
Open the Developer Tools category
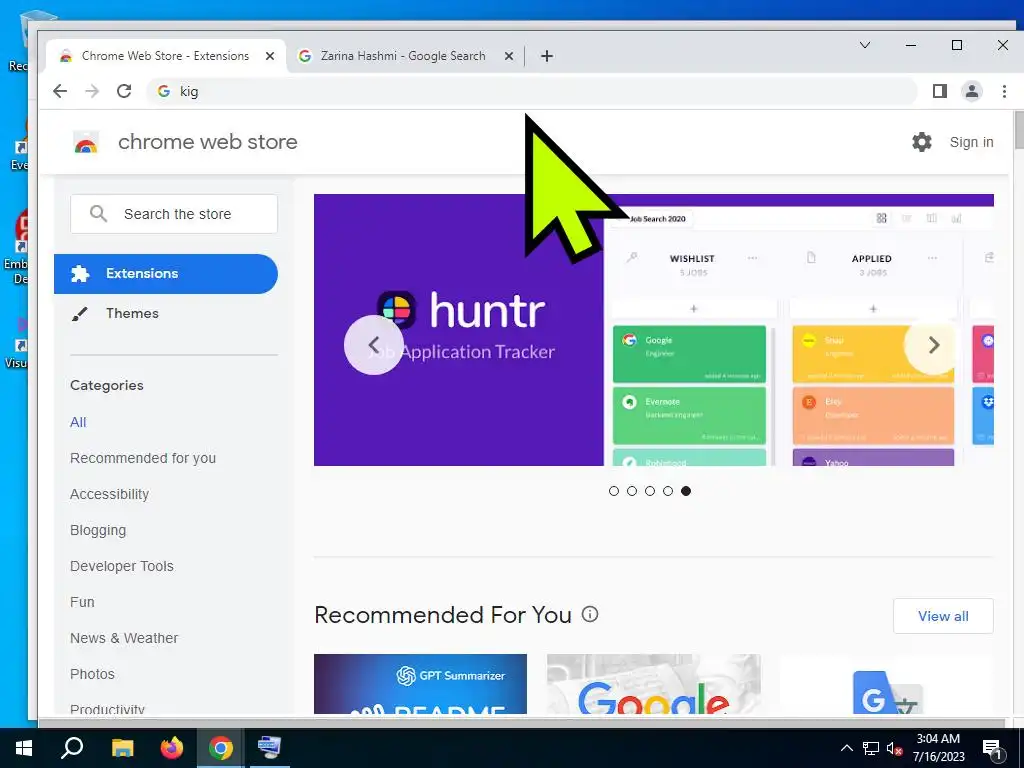tap(121, 566)
